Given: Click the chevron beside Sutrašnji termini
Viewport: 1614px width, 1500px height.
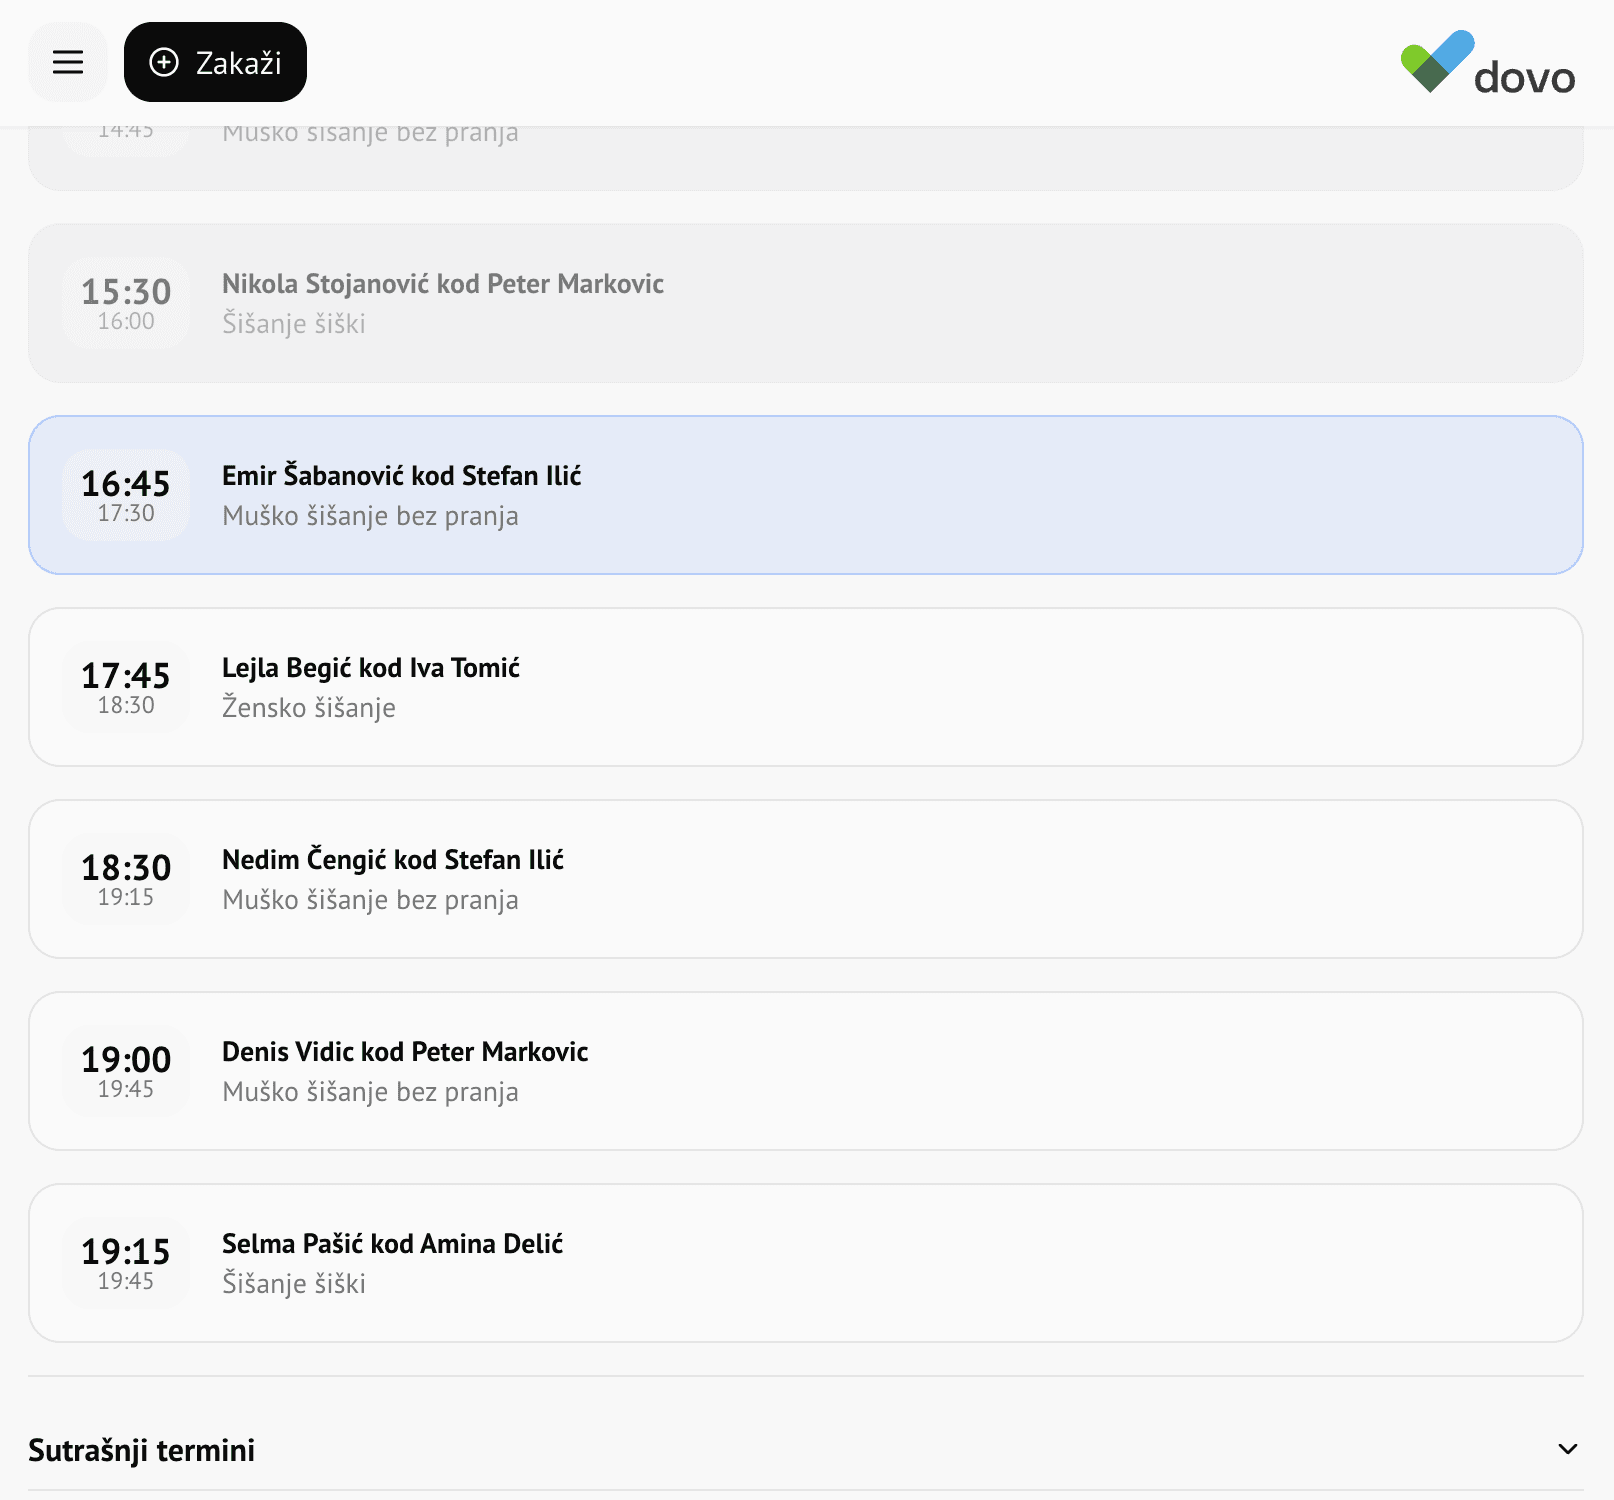Looking at the screenshot, I should coord(1567,1448).
